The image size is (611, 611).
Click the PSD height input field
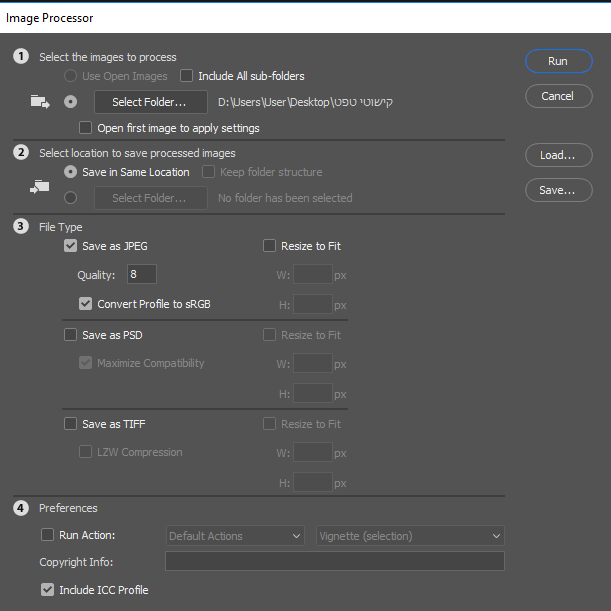(x=313, y=393)
